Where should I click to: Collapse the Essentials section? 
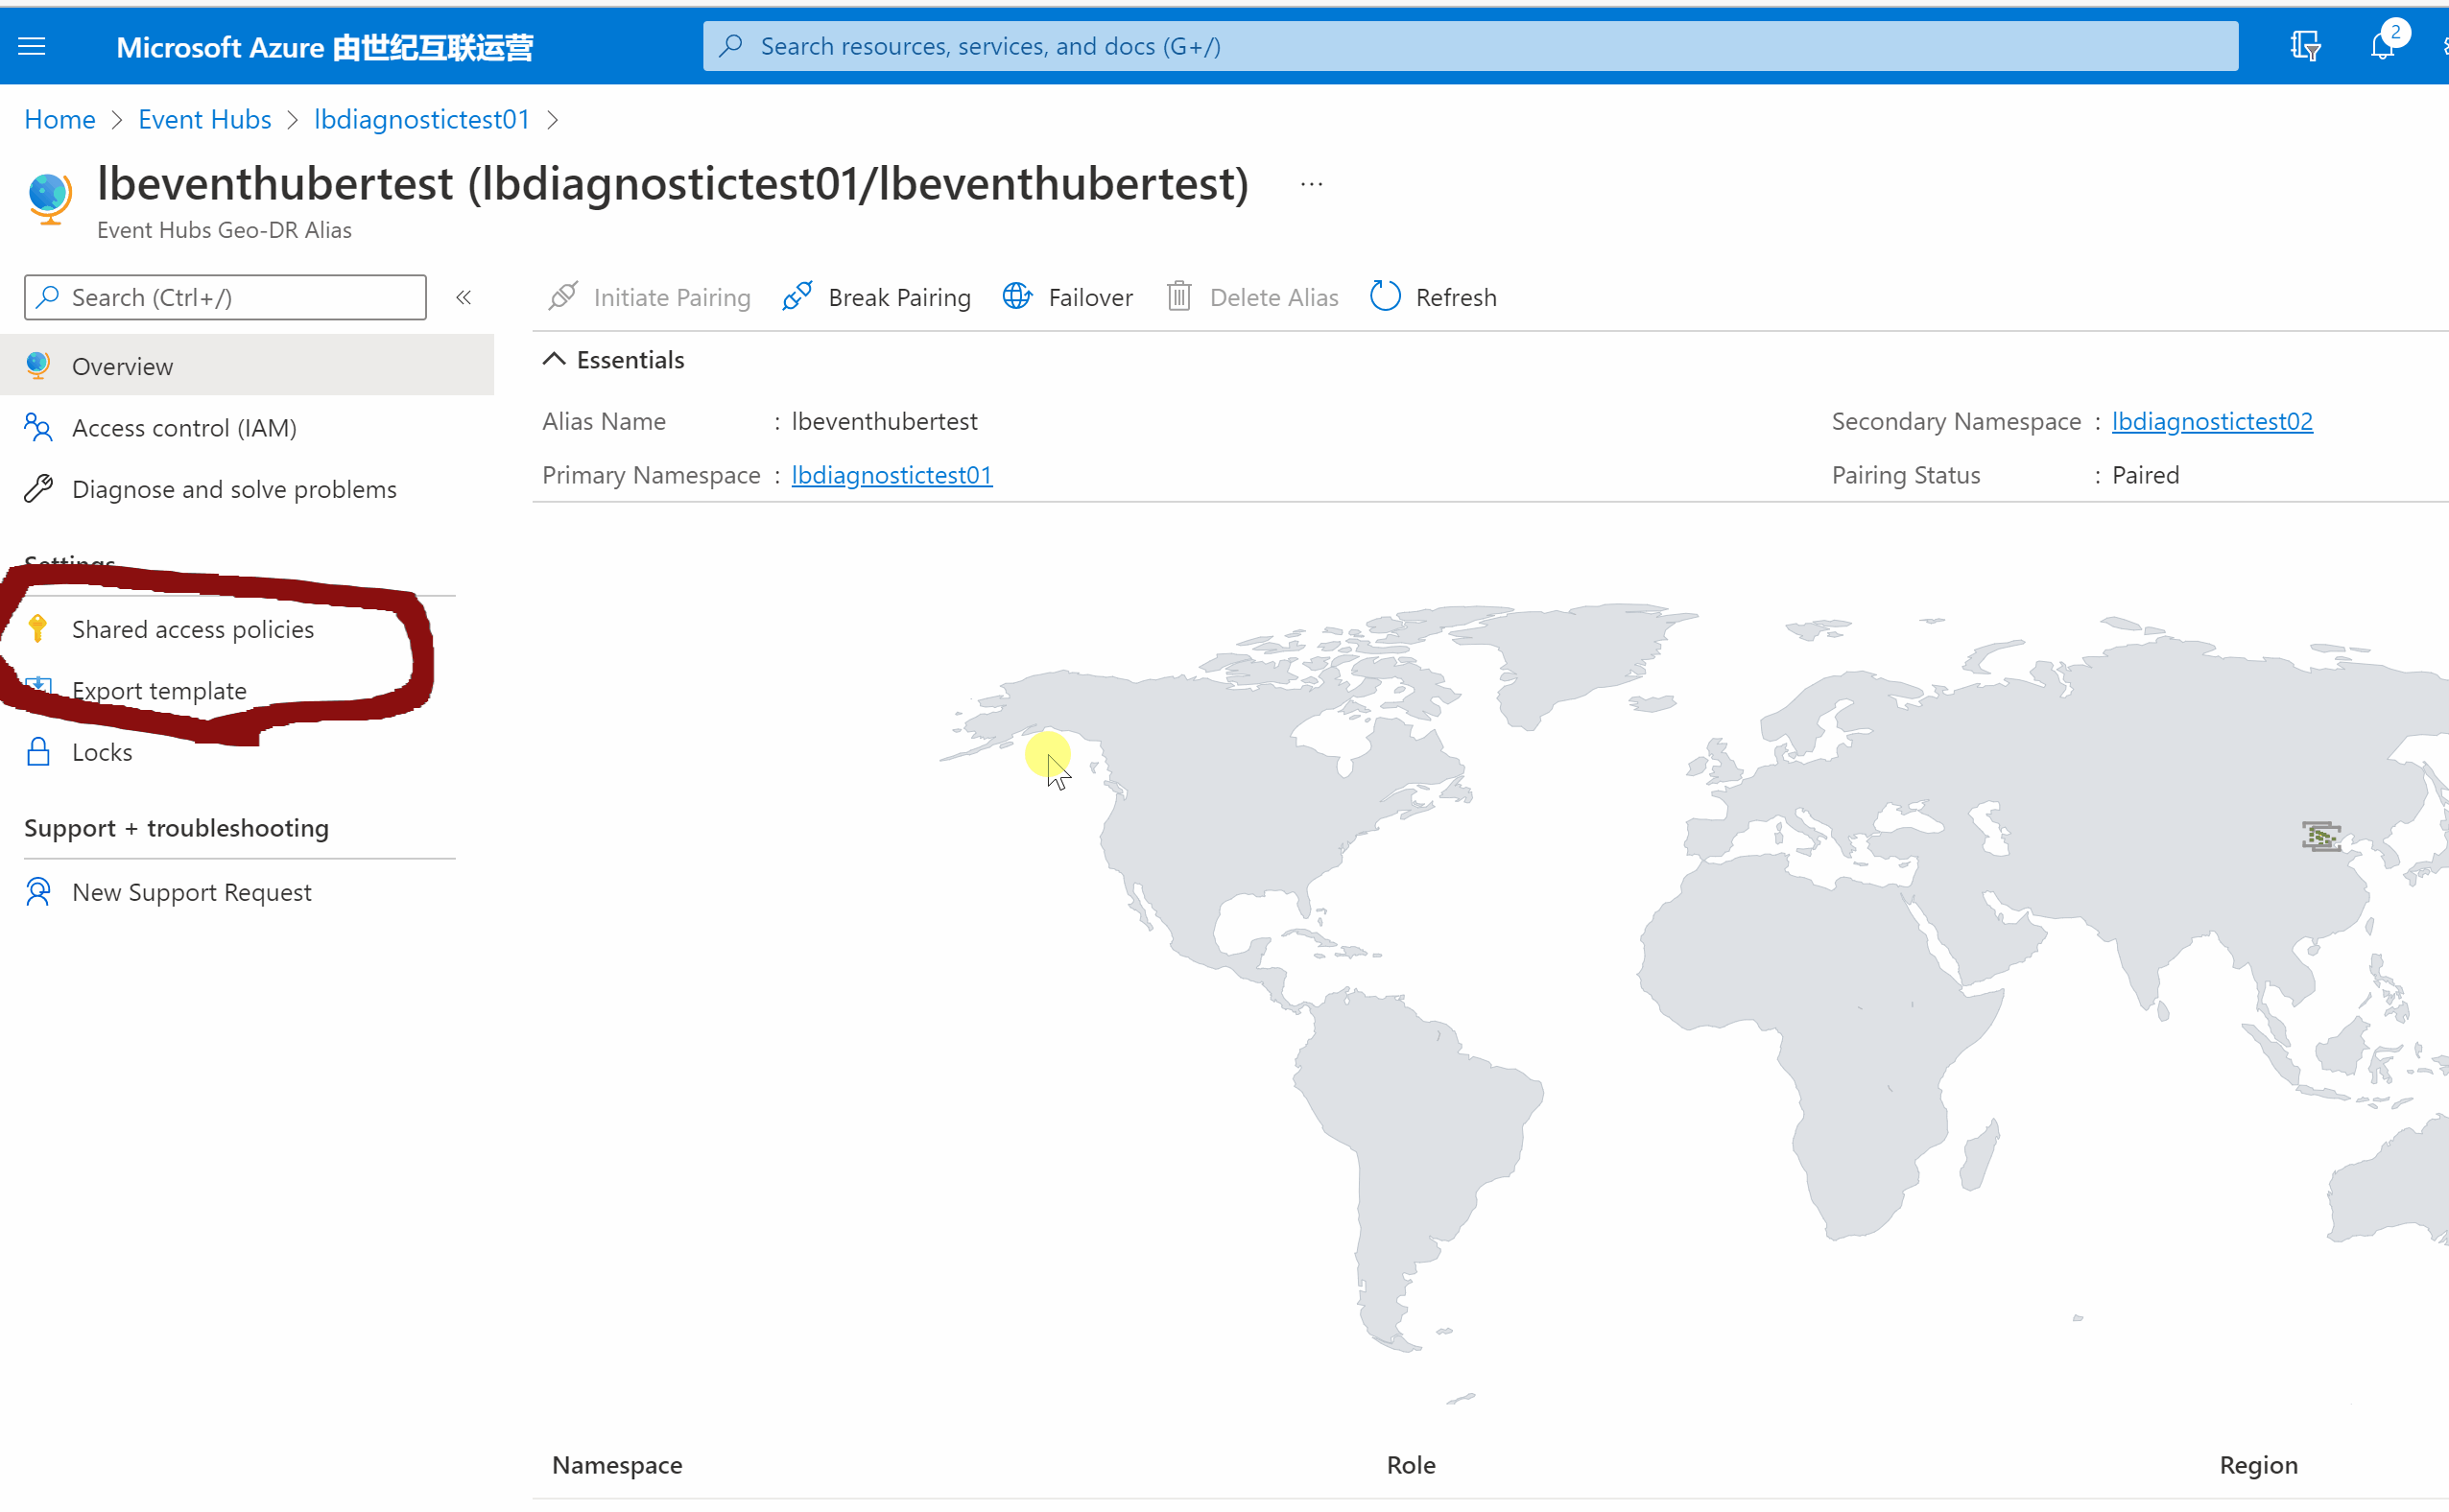point(554,360)
